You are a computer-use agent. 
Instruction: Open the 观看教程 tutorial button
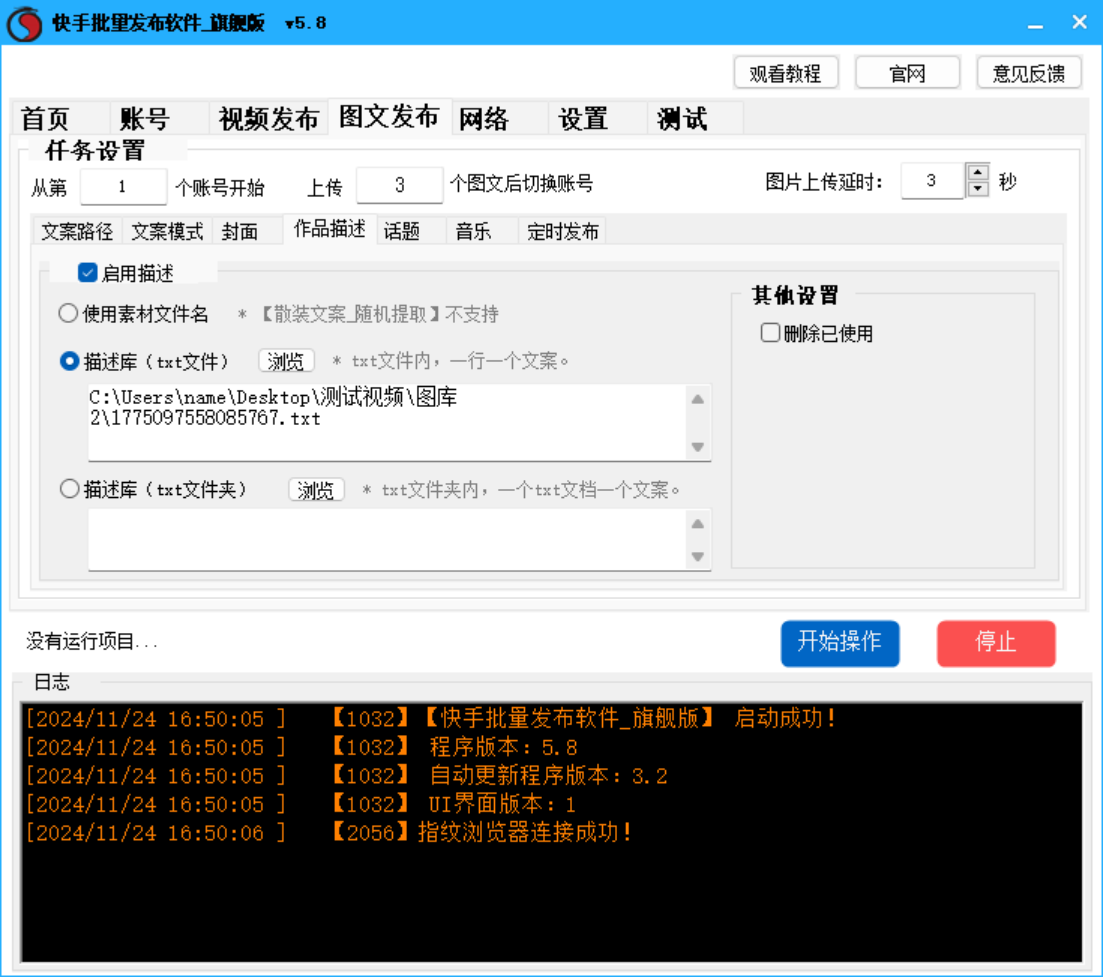(x=786, y=72)
